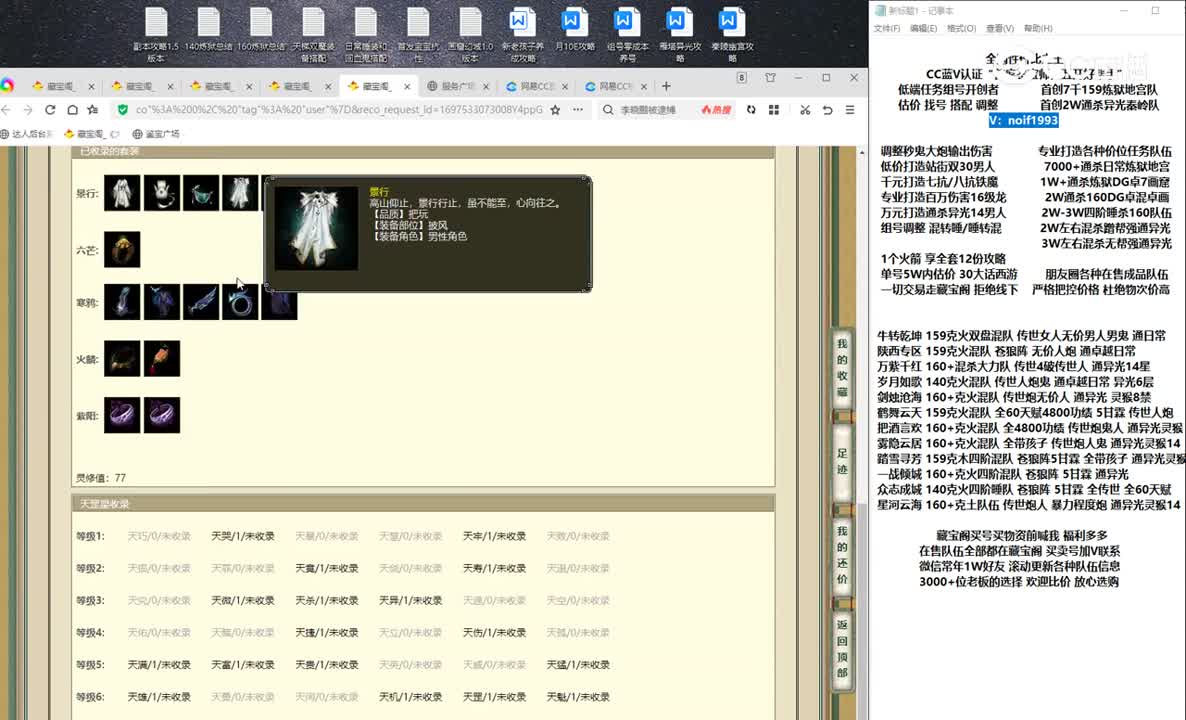Image resolution: width=1186 pixels, height=720 pixels.
Task: Select the "雁塔异光攻略" document icon
Action: pos(679,34)
